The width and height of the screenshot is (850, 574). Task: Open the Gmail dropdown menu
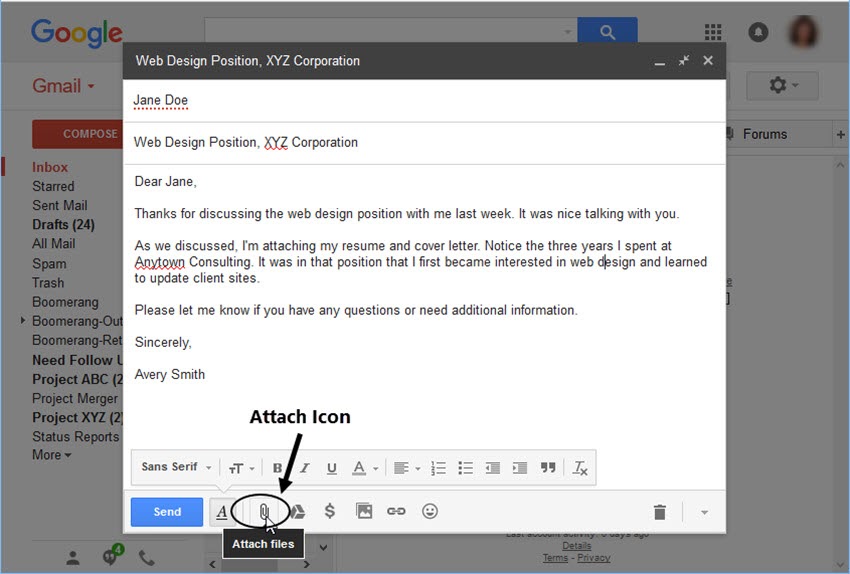pos(63,86)
